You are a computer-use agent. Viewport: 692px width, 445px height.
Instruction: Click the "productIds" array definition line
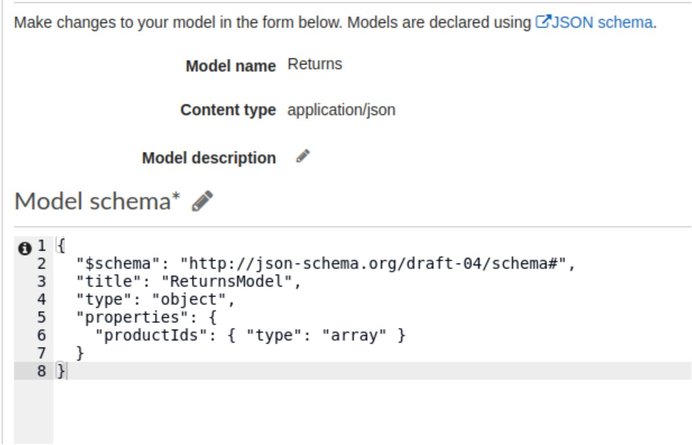coord(250,335)
